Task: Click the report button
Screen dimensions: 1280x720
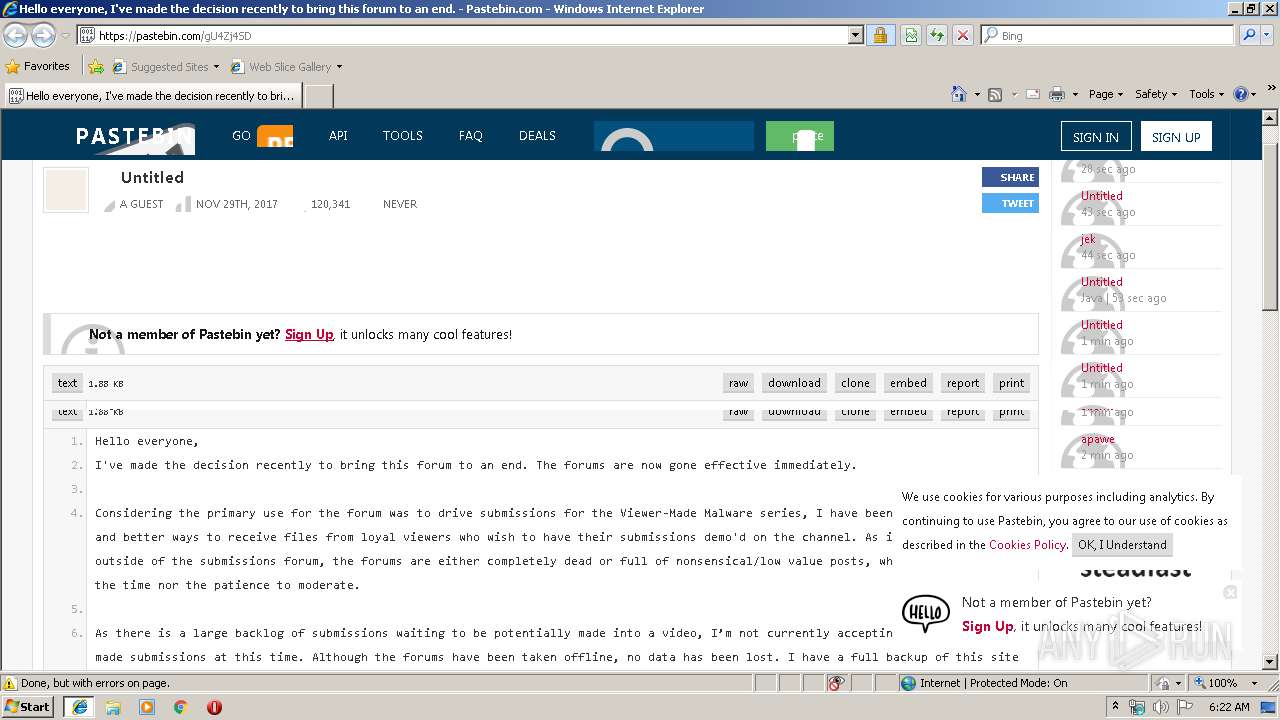Action: 963,383
